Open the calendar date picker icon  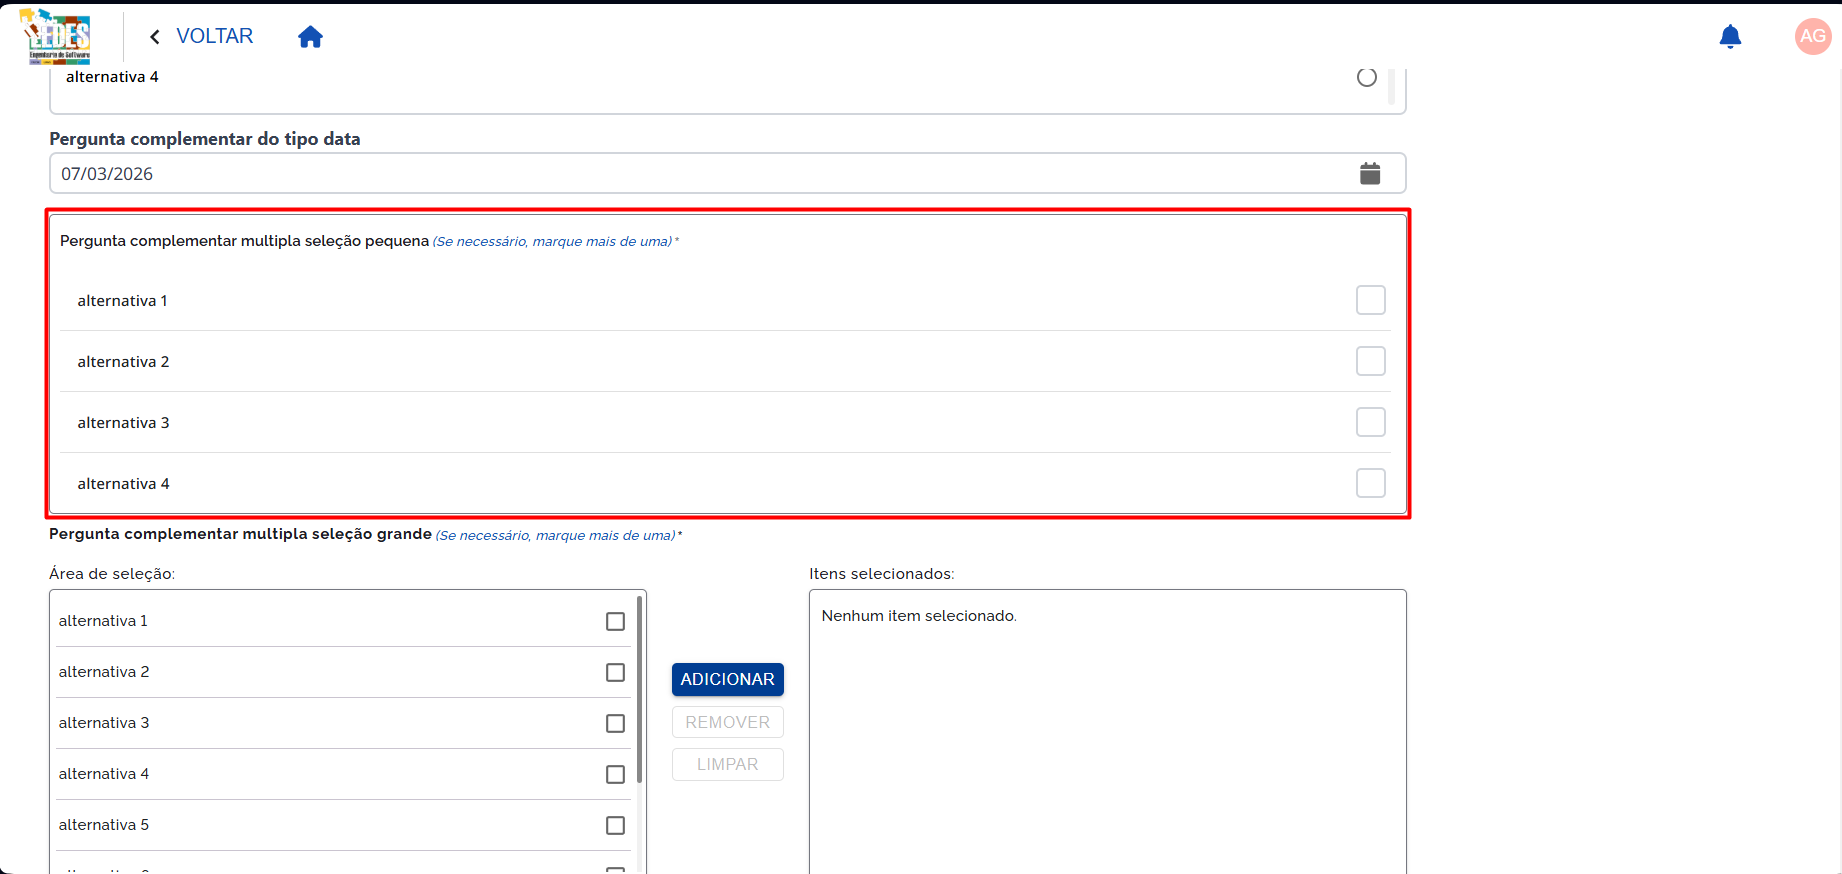(x=1370, y=173)
